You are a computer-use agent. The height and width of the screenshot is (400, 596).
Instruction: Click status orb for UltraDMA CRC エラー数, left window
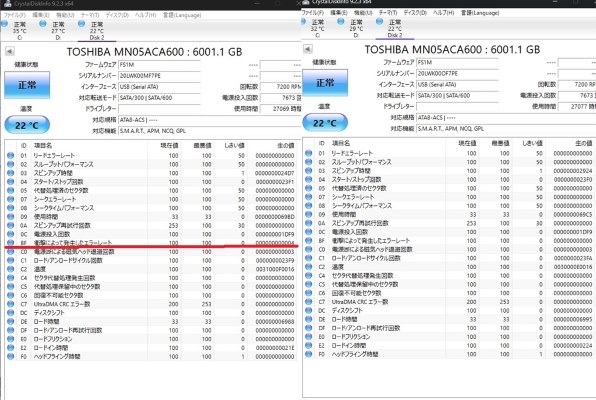pos(11,304)
